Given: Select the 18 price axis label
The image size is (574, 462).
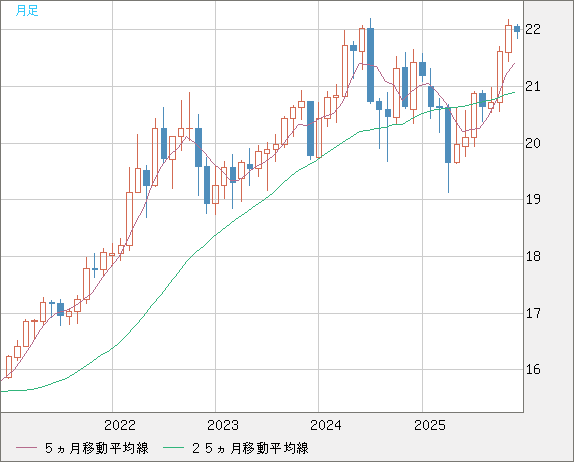Looking at the screenshot, I should click(x=533, y=256).
